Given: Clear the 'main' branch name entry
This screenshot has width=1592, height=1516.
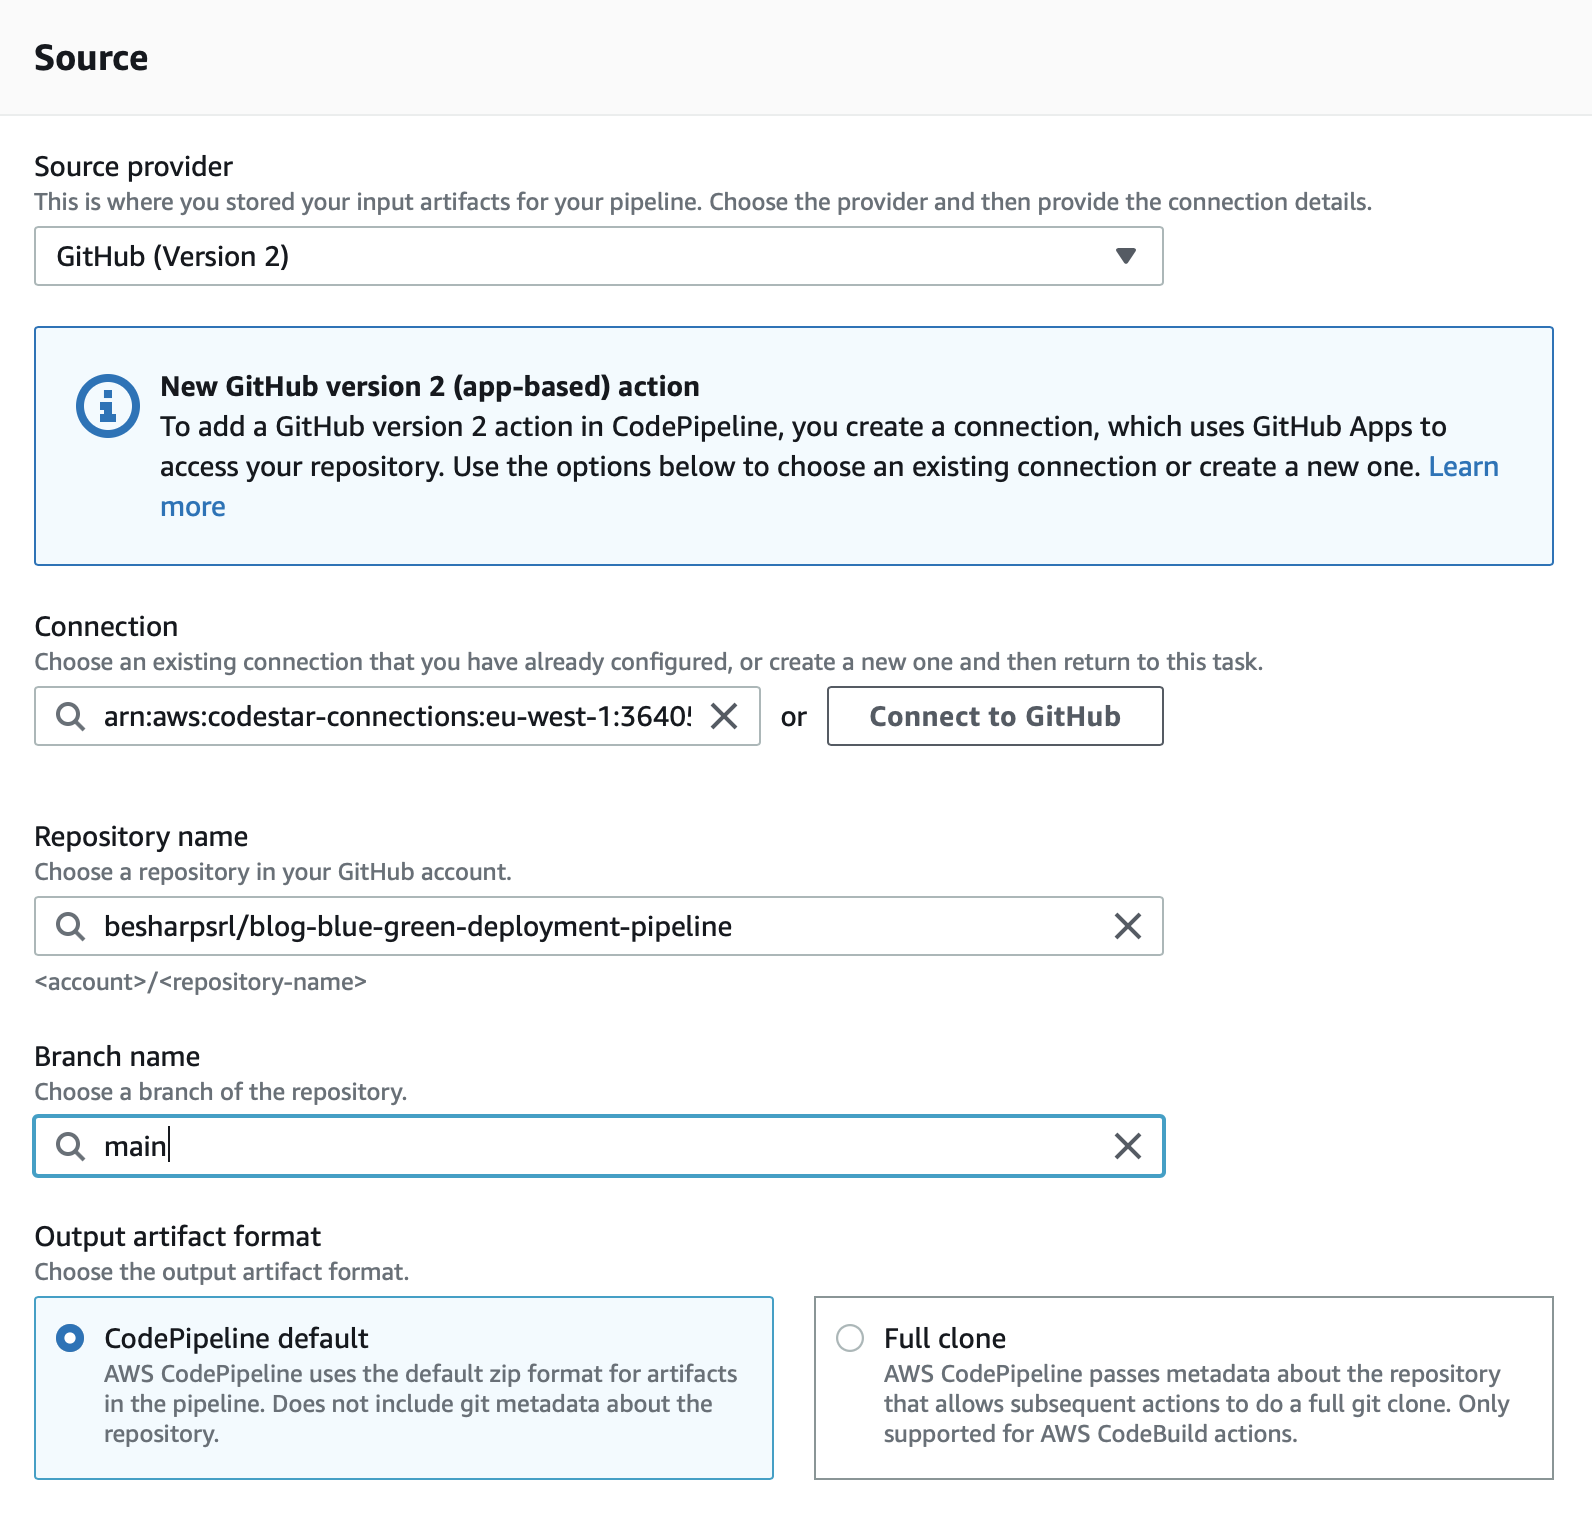Looking at the screenshot, I should pyautogui.click(x=1127, y=1146).
